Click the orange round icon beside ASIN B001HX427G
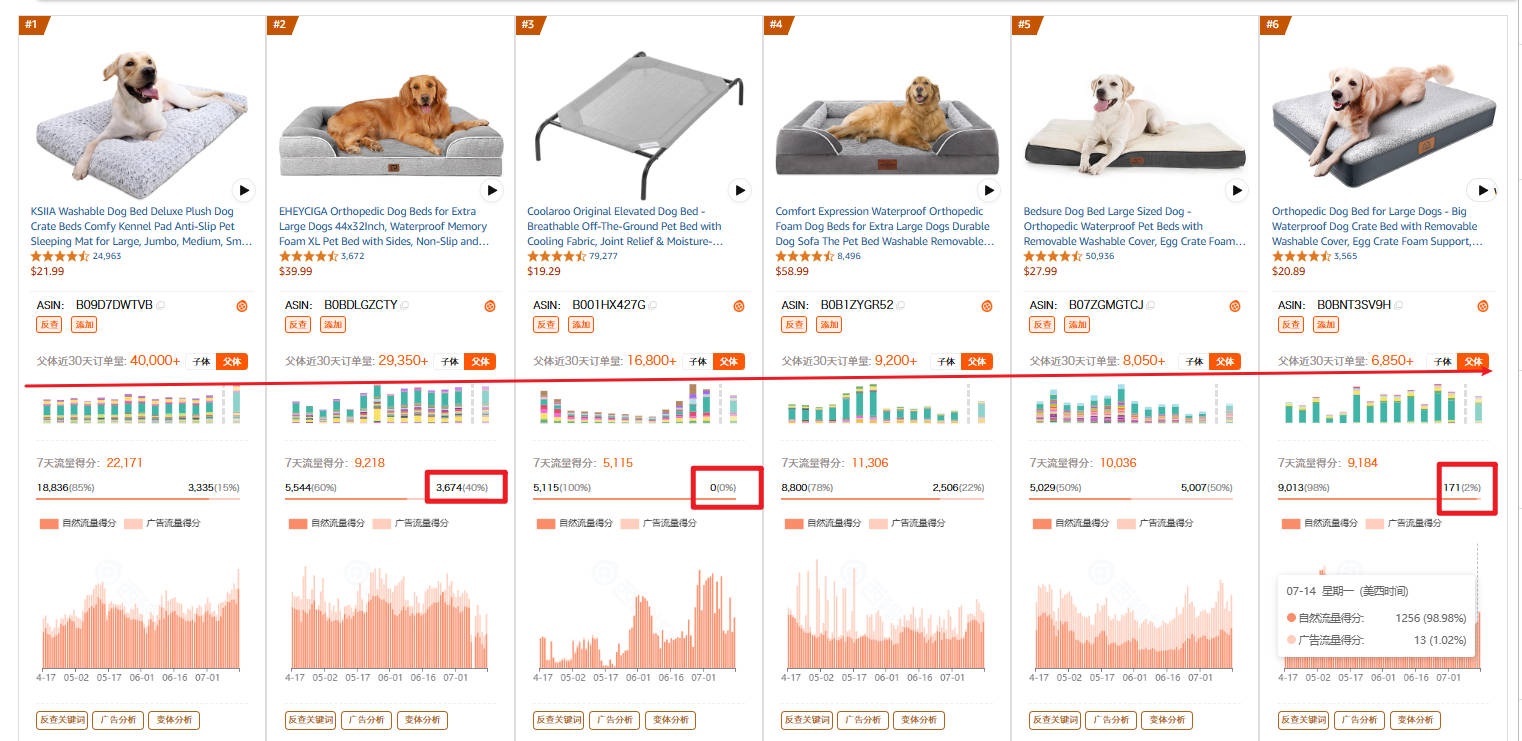 coord(739,306)
